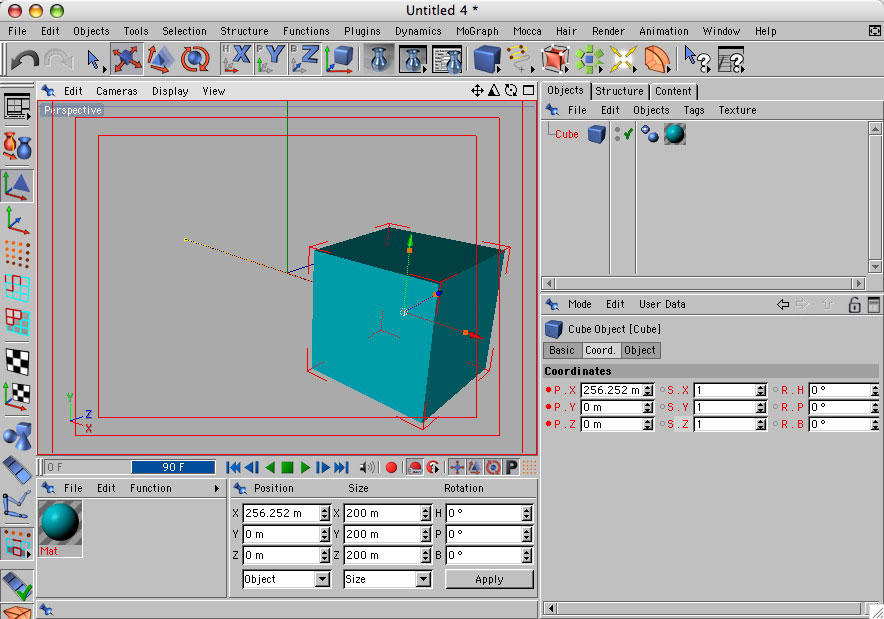Open the Object coordinate mode dropdown
The width and height of the screenshot is (884, 619).
[x=286, y=579]
